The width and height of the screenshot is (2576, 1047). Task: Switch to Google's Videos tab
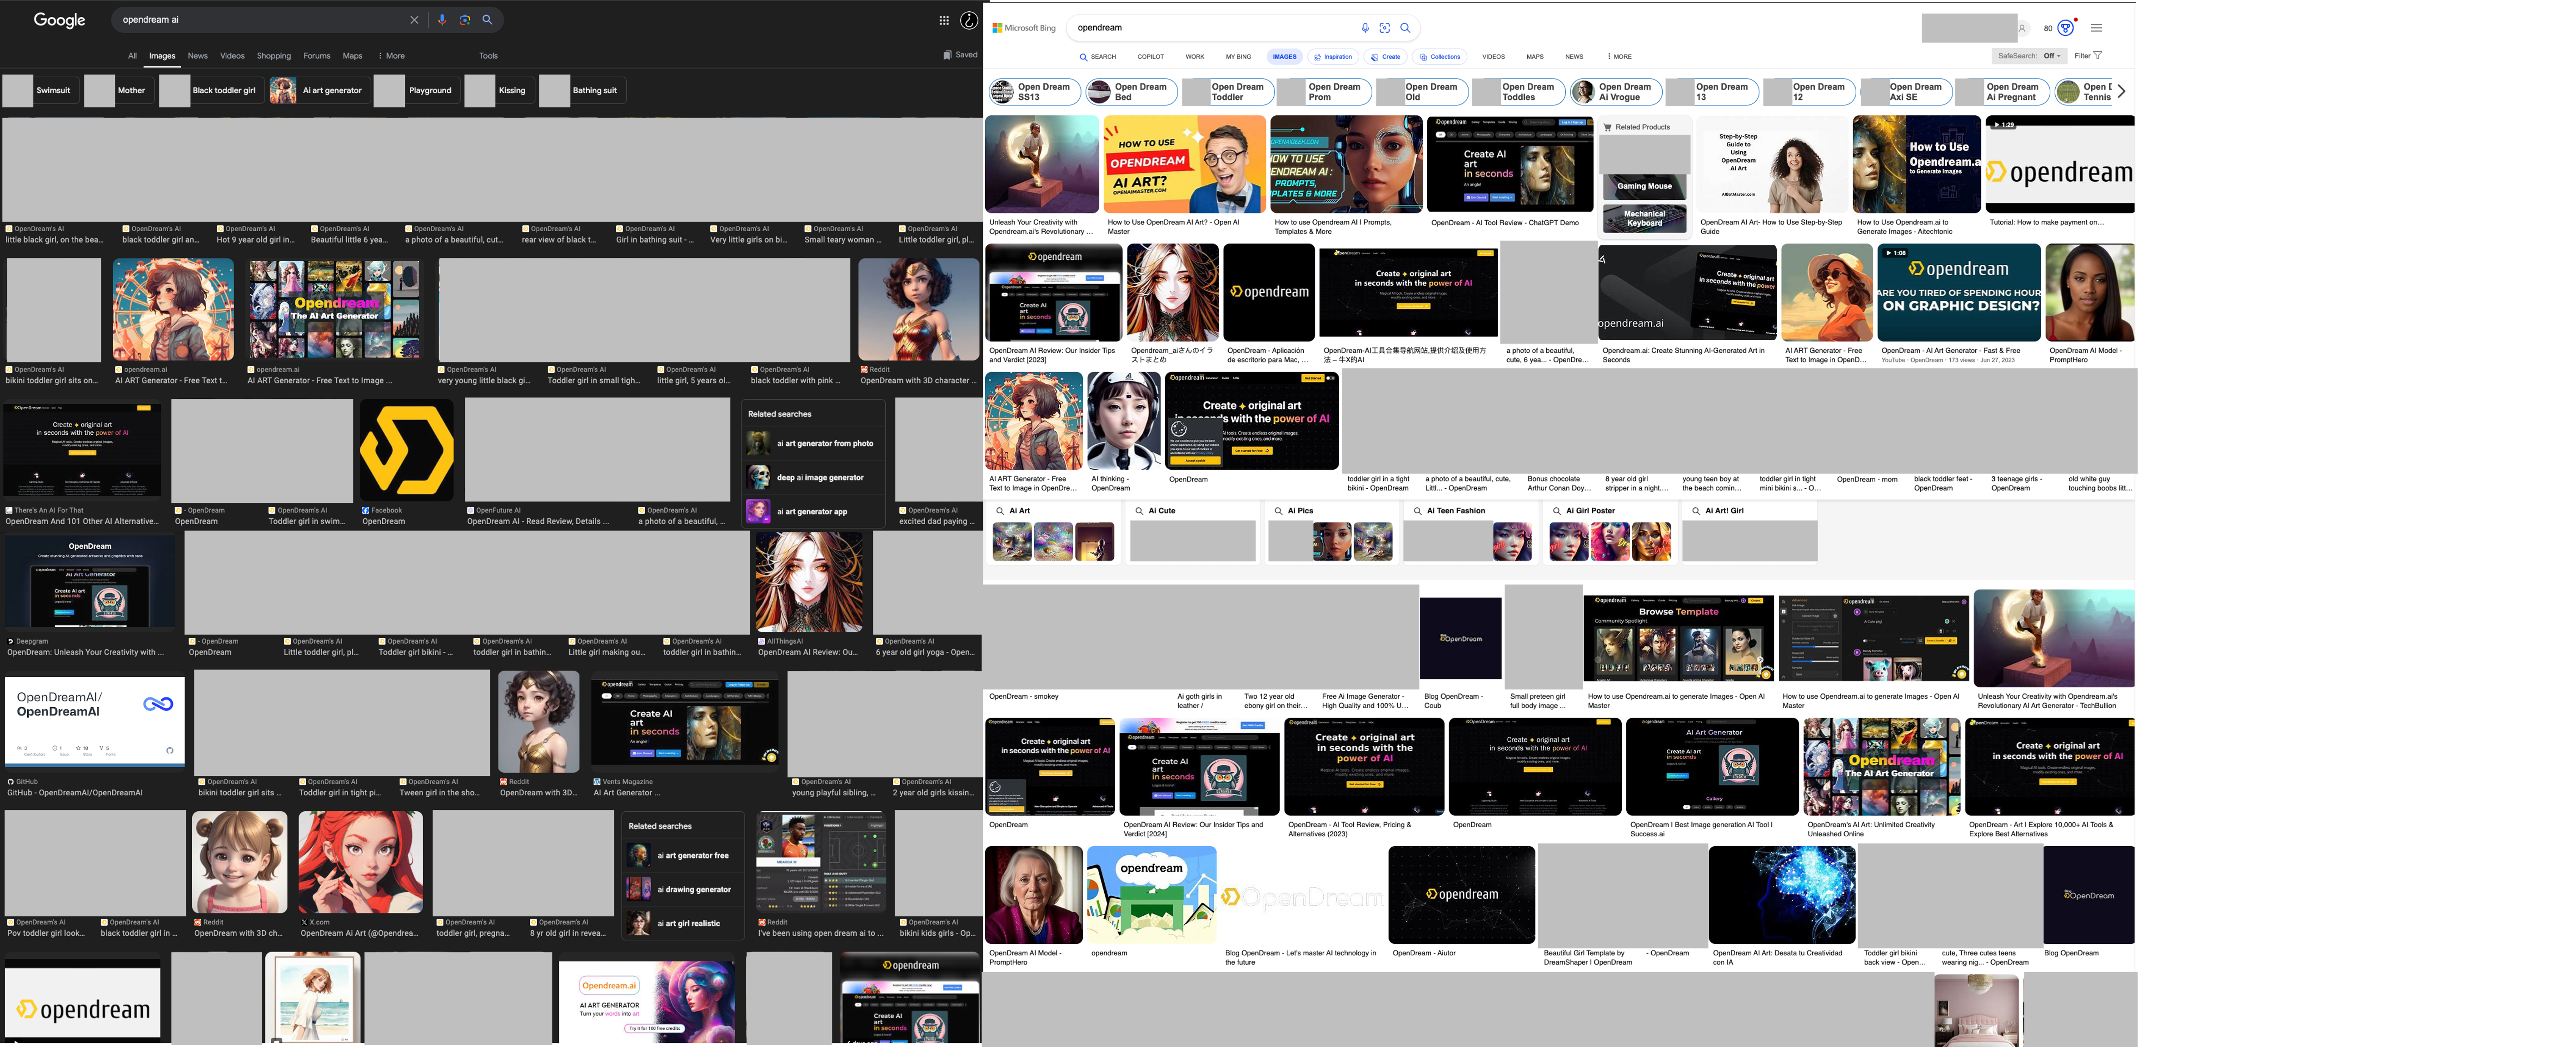pyautogui.click(x=232, y=56)
